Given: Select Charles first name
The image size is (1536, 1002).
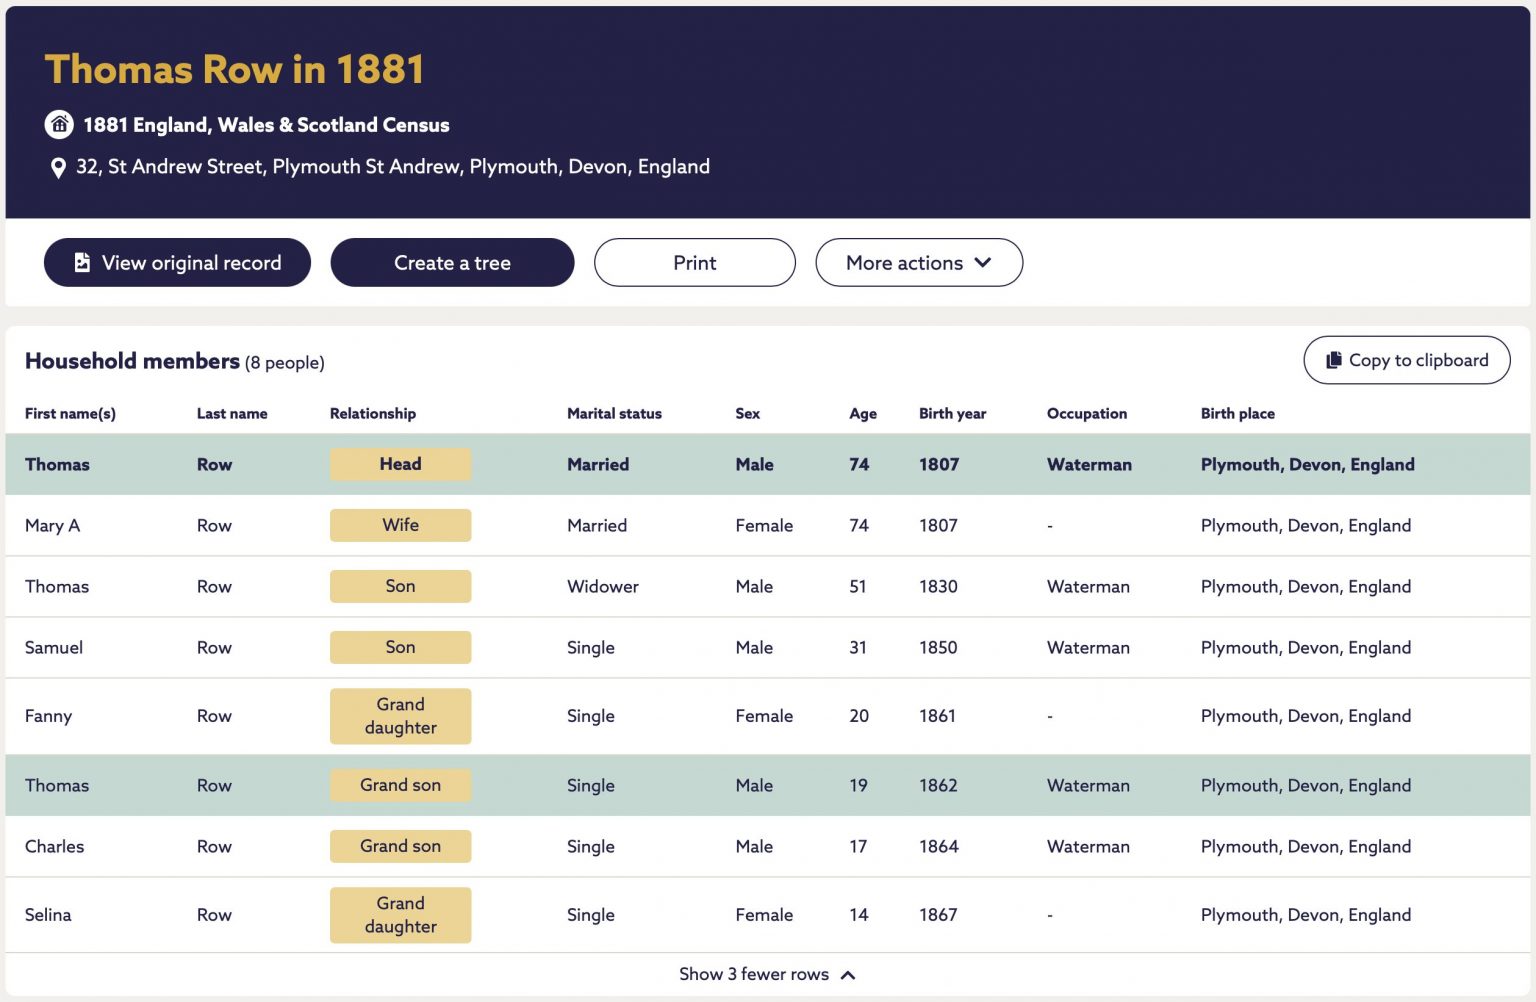Looking at the screenshot, I should click(54, 846).
